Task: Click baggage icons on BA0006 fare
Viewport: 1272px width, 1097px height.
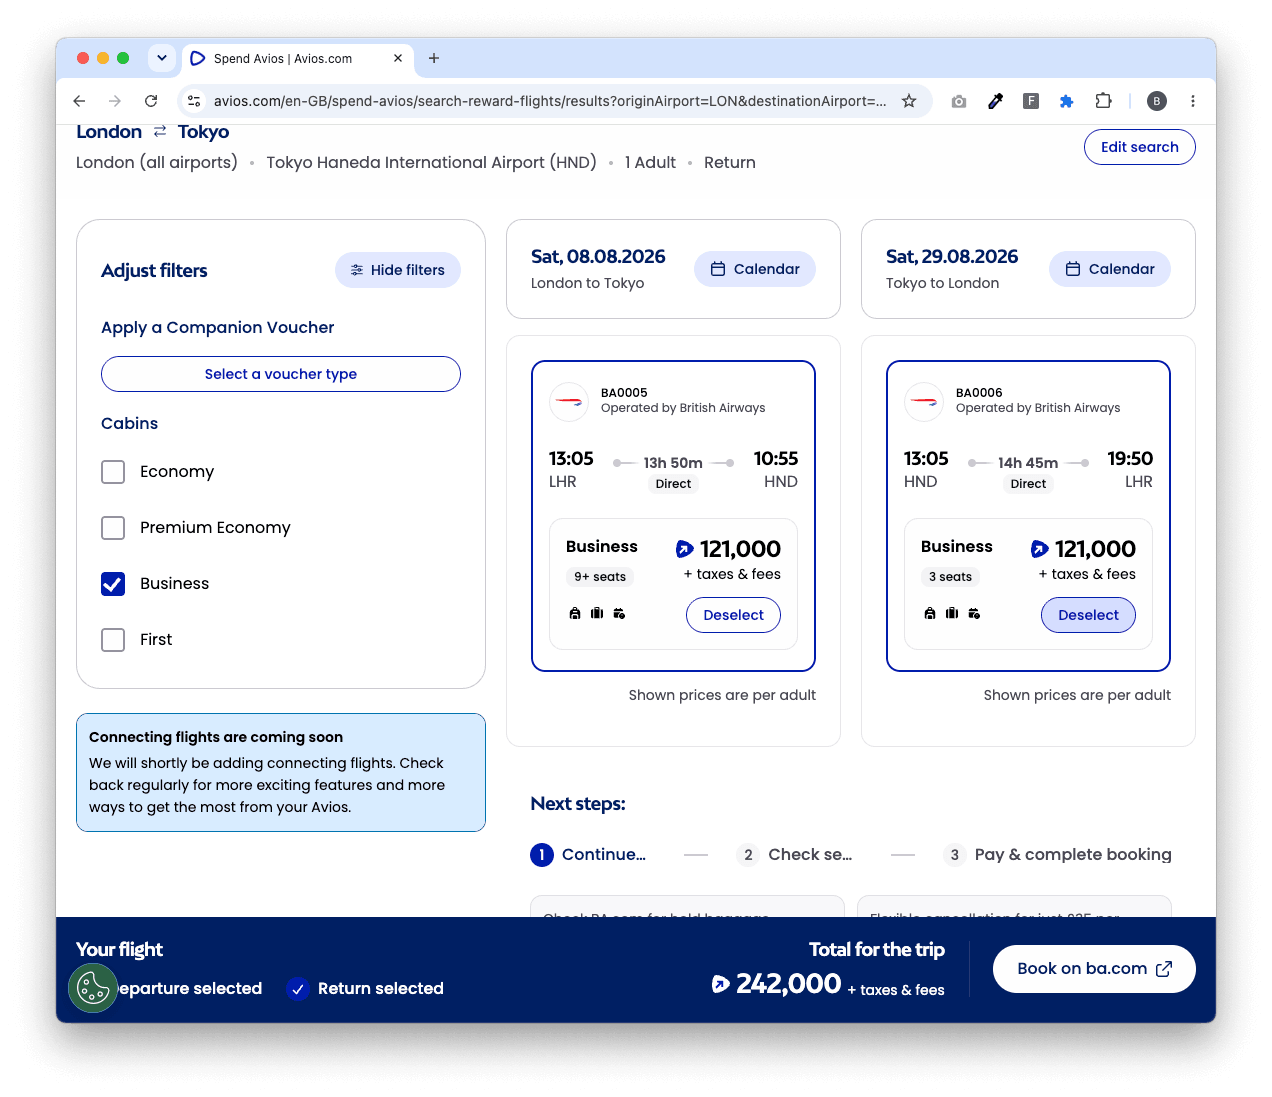Action: (x=952, y=613)
